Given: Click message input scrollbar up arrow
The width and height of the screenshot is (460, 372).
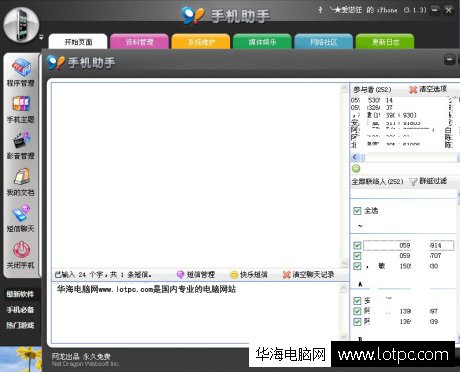Looking at the screenshot, I should 344,288.
